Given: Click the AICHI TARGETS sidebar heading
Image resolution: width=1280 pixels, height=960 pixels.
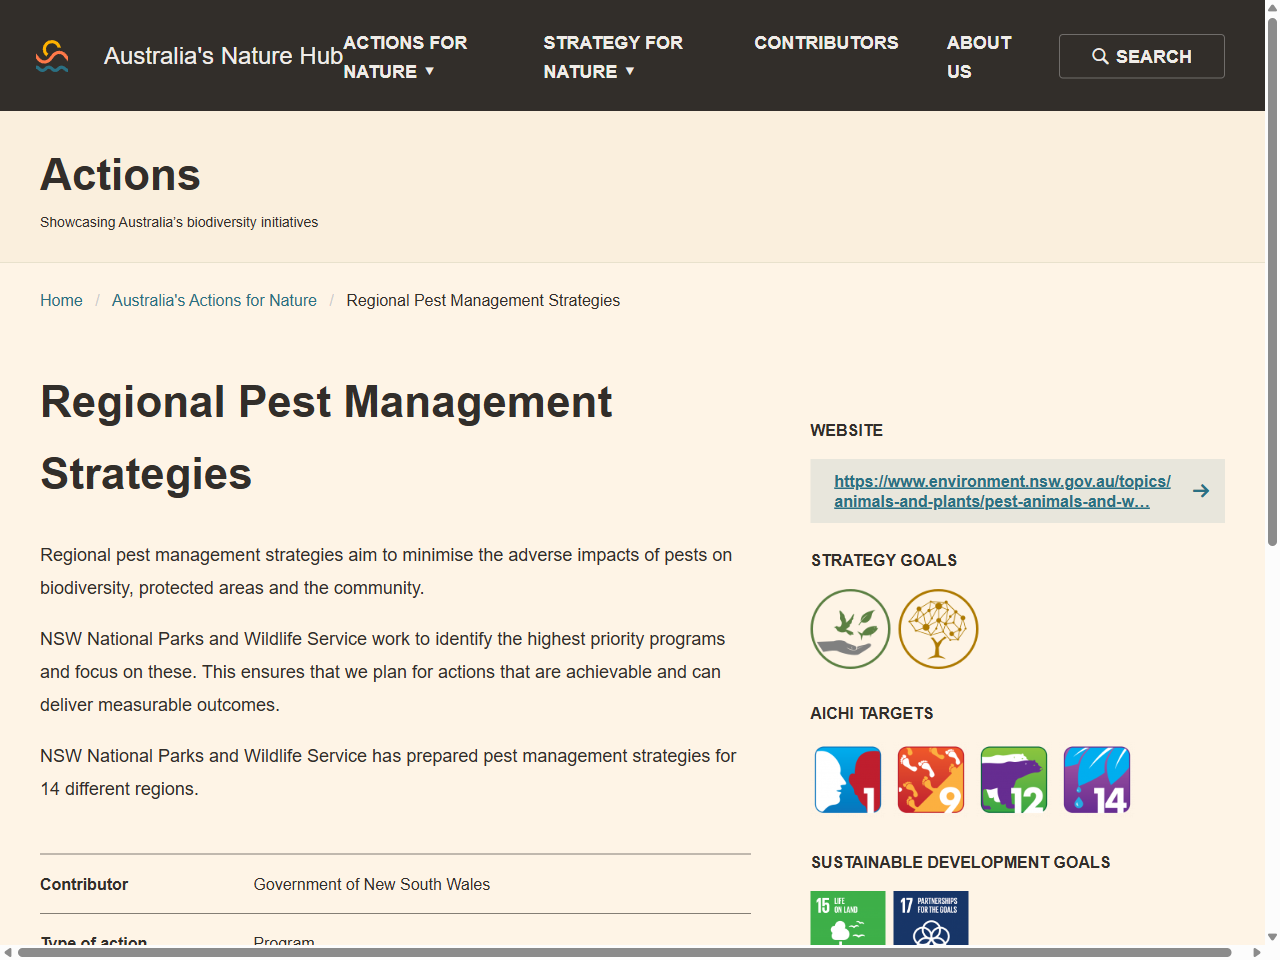Looking at the screenshot, I should point(872,713).
